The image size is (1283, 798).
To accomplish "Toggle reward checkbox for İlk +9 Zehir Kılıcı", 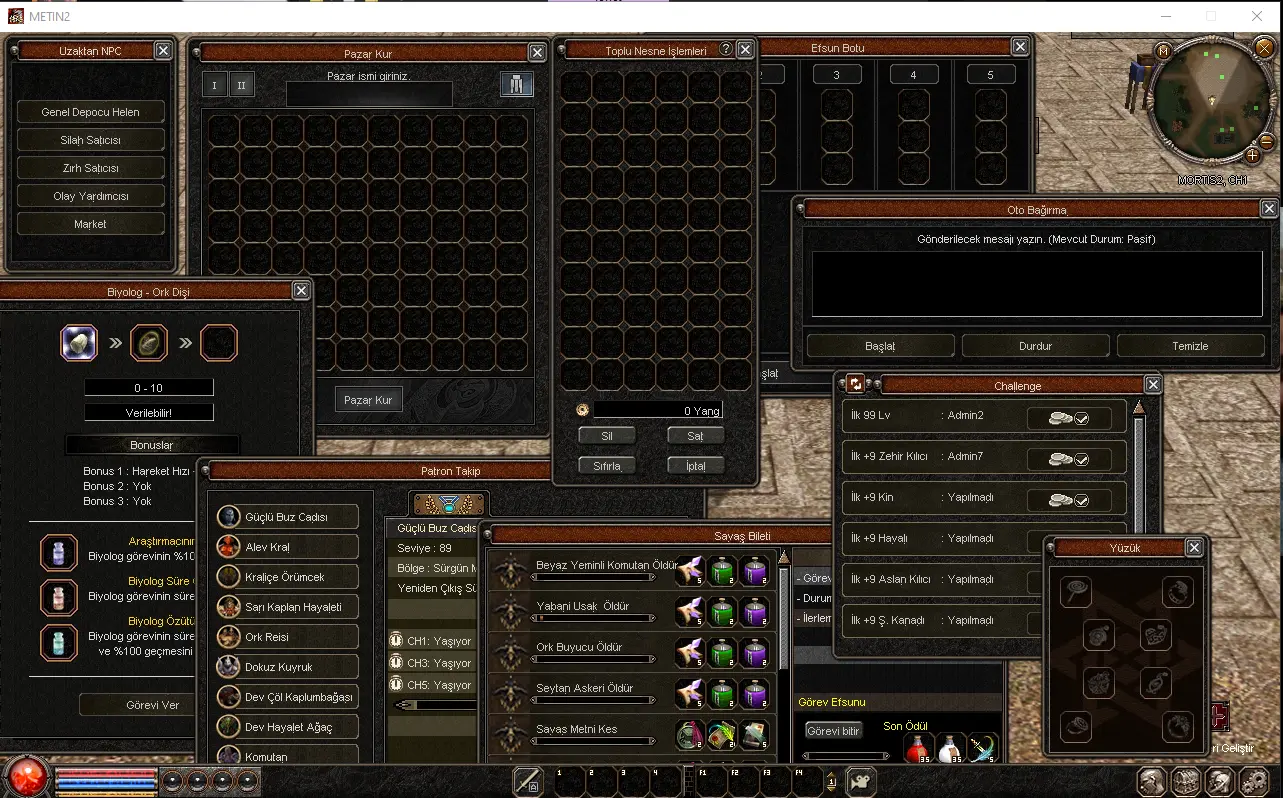I will [x=1069, y=459].
